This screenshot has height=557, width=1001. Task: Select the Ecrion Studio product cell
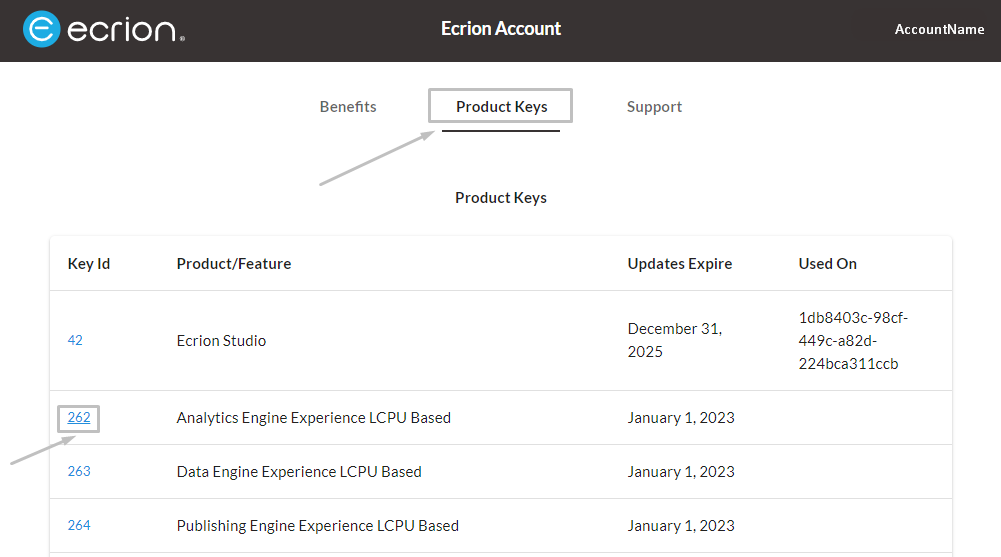click(x=221, y=341)
